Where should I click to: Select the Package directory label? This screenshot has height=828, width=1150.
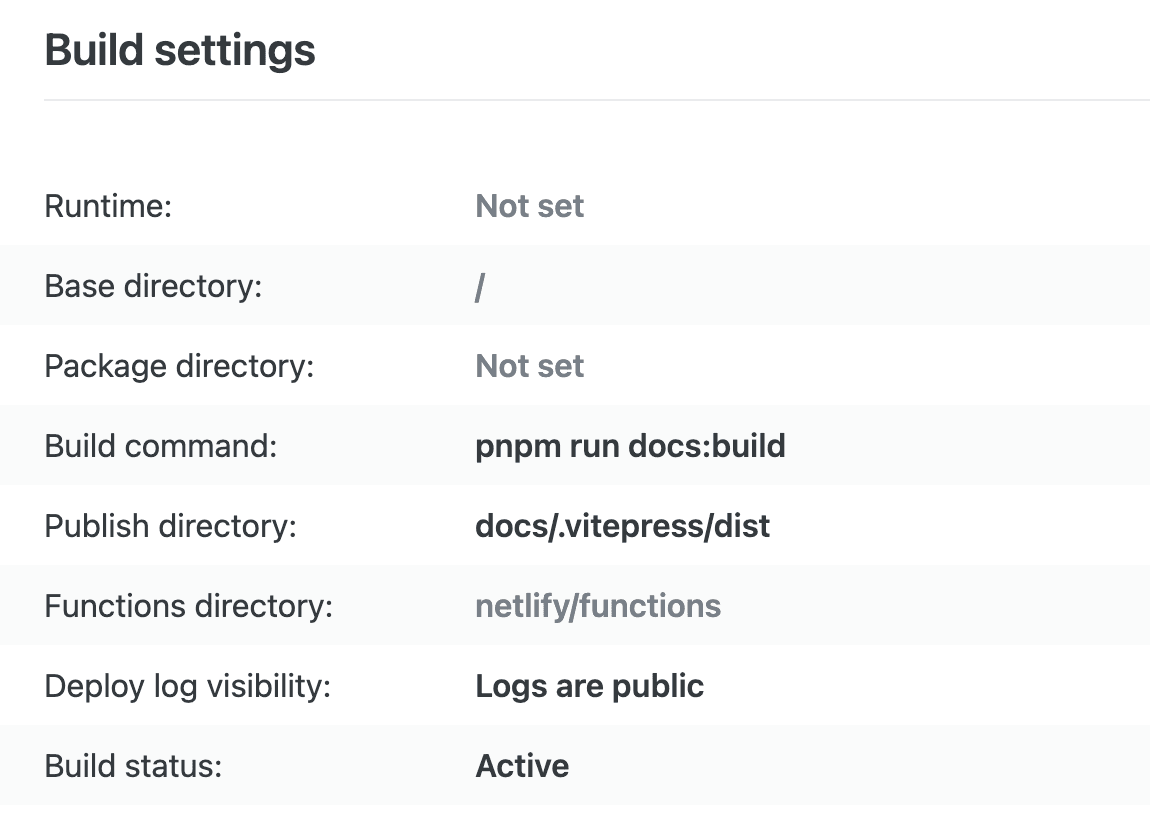pyautogui.click(x=179, y=366)
